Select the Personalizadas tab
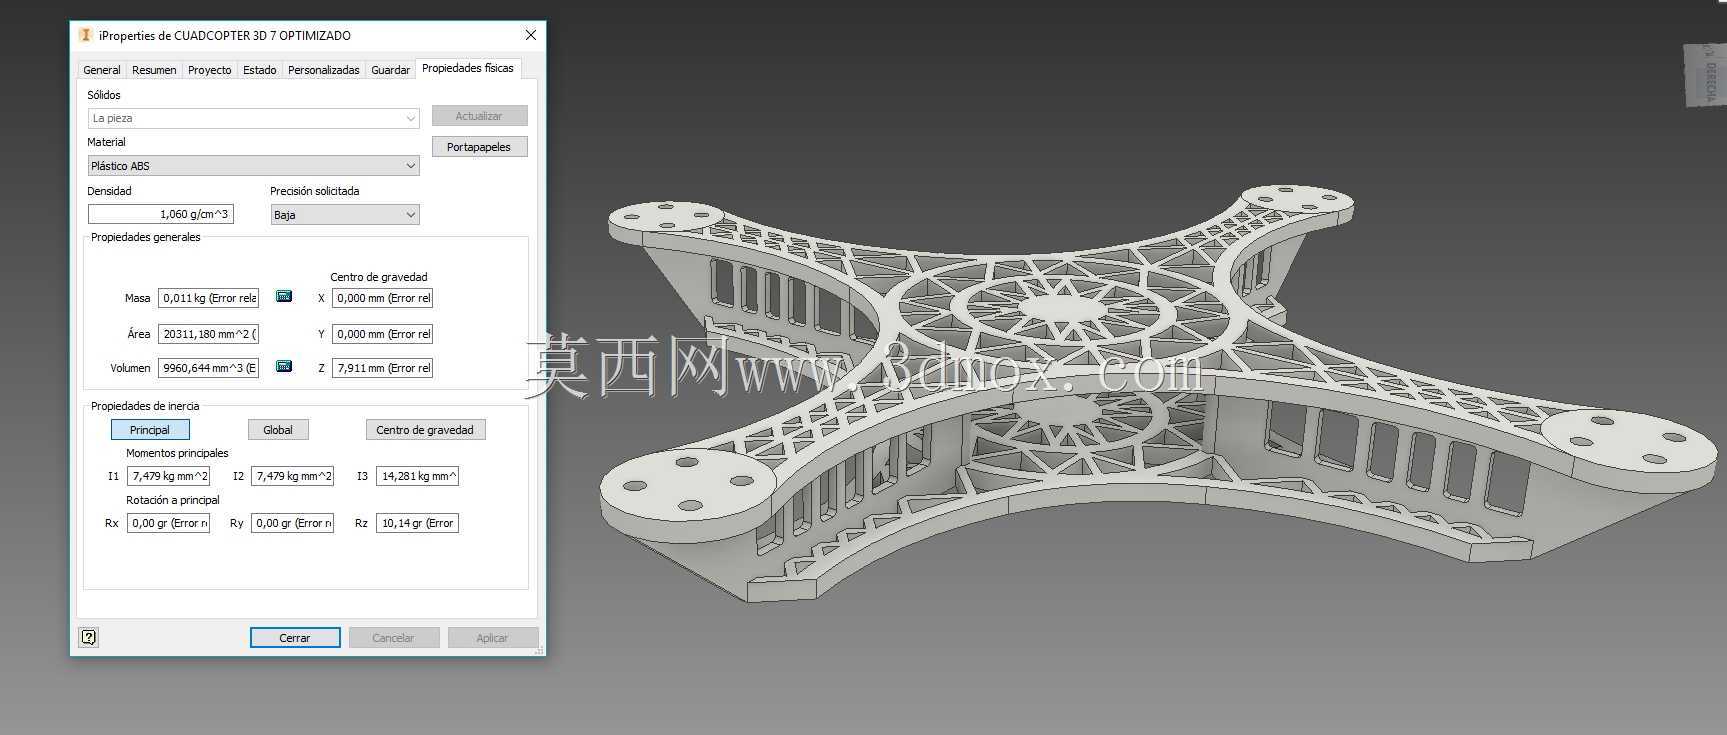Viewport: 1727px width, 735px height. 324,70
